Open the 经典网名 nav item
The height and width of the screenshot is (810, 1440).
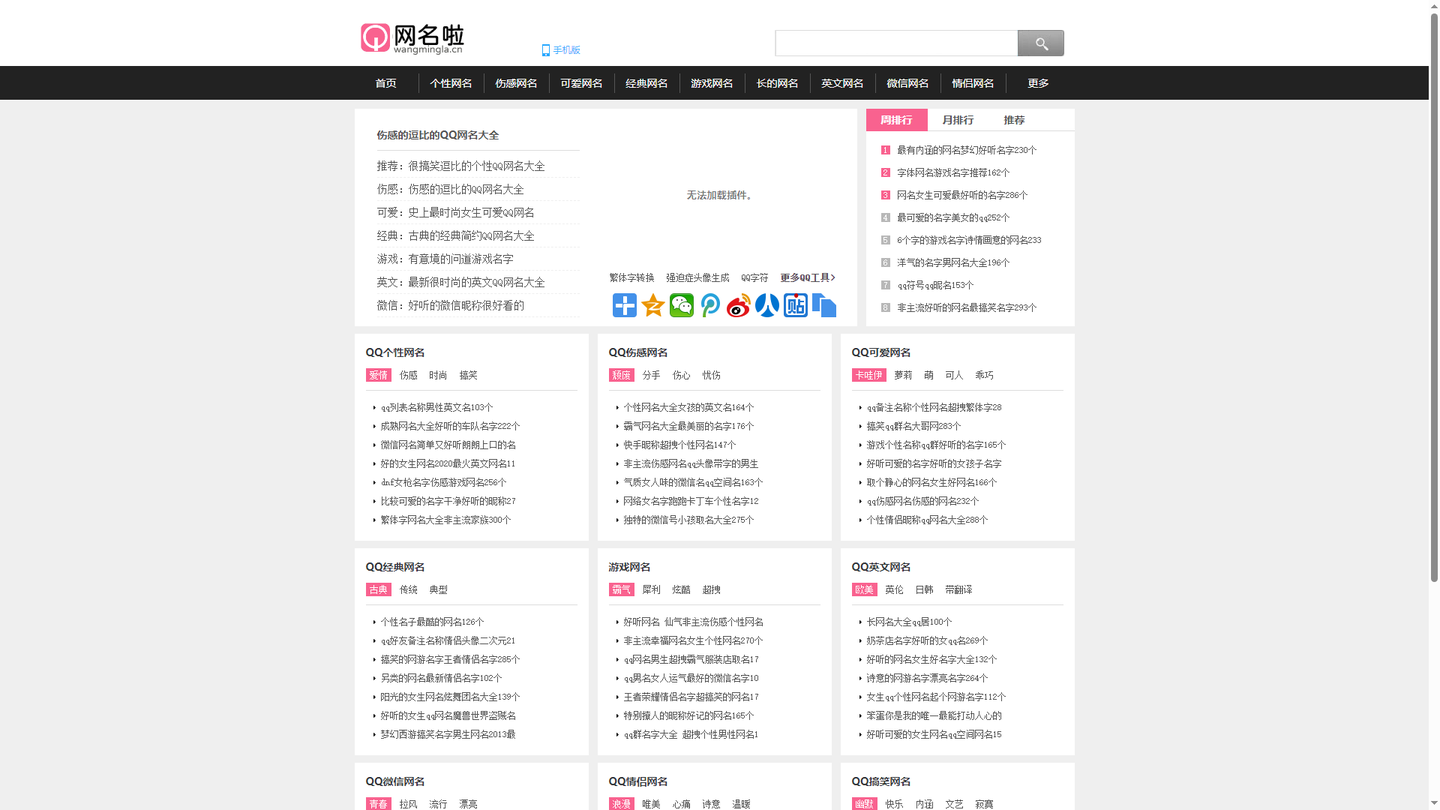point(646,83)
